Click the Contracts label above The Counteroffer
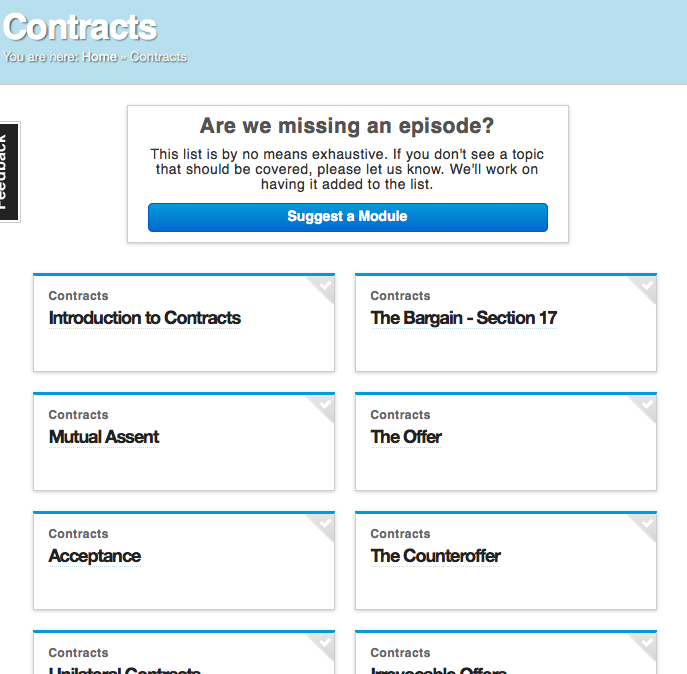The height and width of the screenshot is (674, 687). coord(400,534)
